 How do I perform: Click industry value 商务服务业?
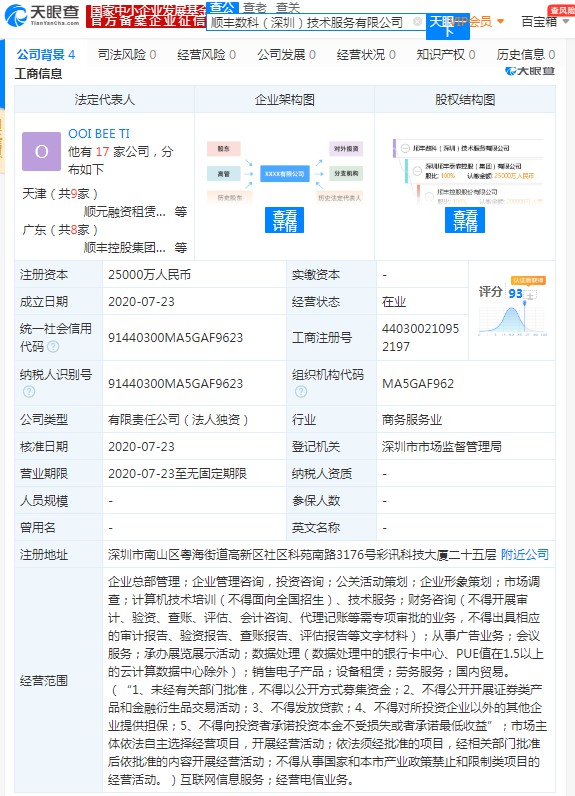click(412, 419)
